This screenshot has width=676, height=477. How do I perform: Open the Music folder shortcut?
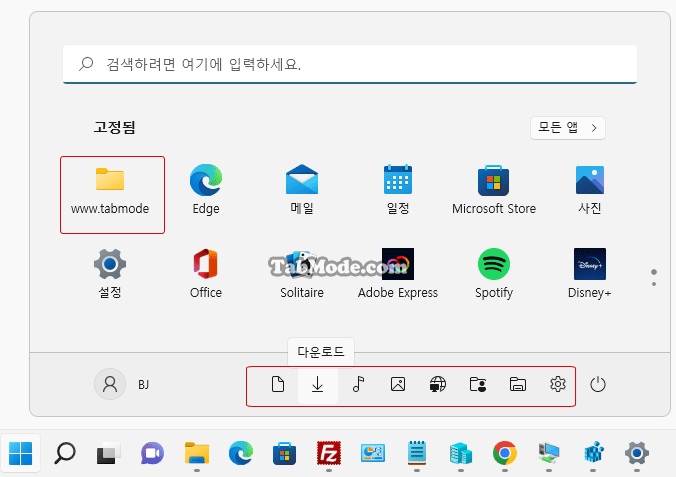358,384
